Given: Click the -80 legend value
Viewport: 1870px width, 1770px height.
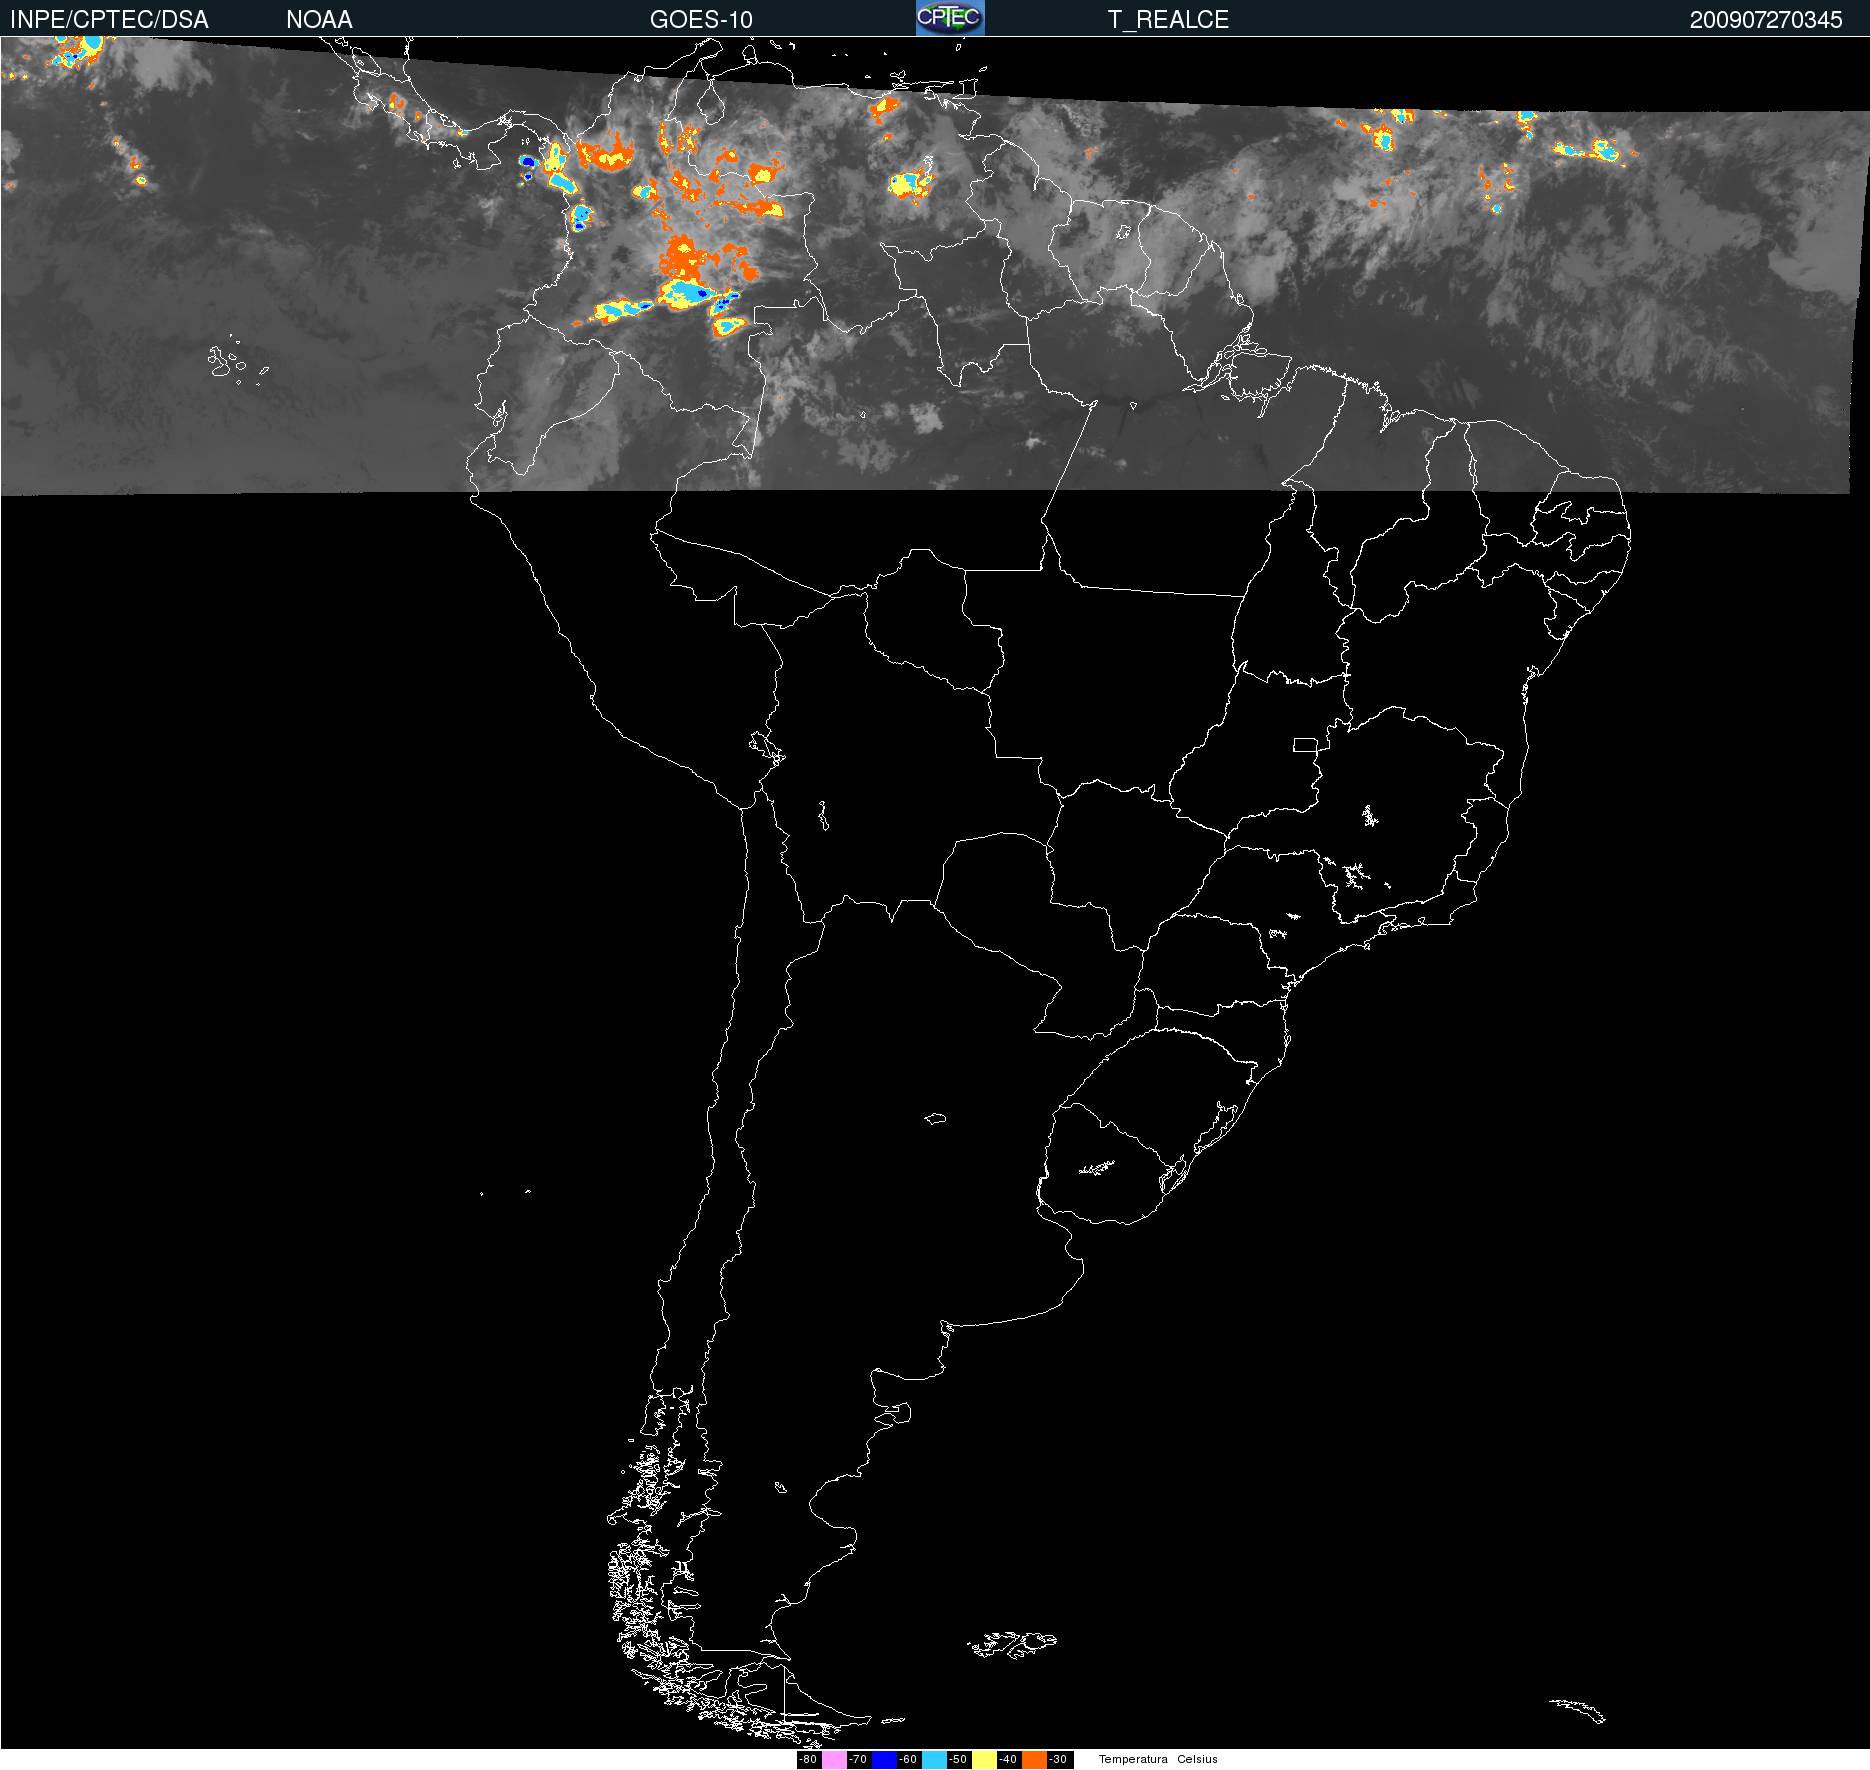Looking at the screenshot, I should click(809, 1759).
